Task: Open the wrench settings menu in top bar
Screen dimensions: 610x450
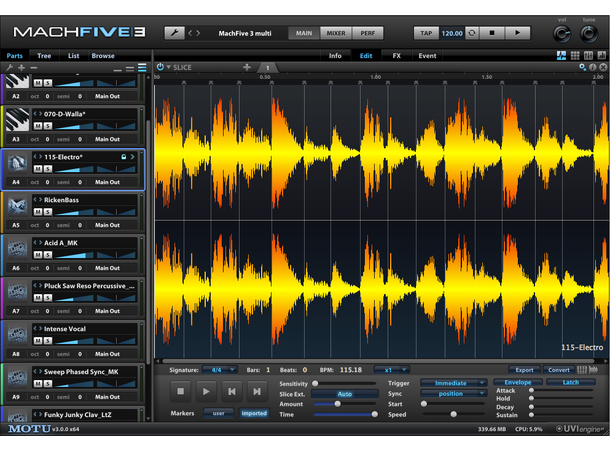Action: coord(174,33)
